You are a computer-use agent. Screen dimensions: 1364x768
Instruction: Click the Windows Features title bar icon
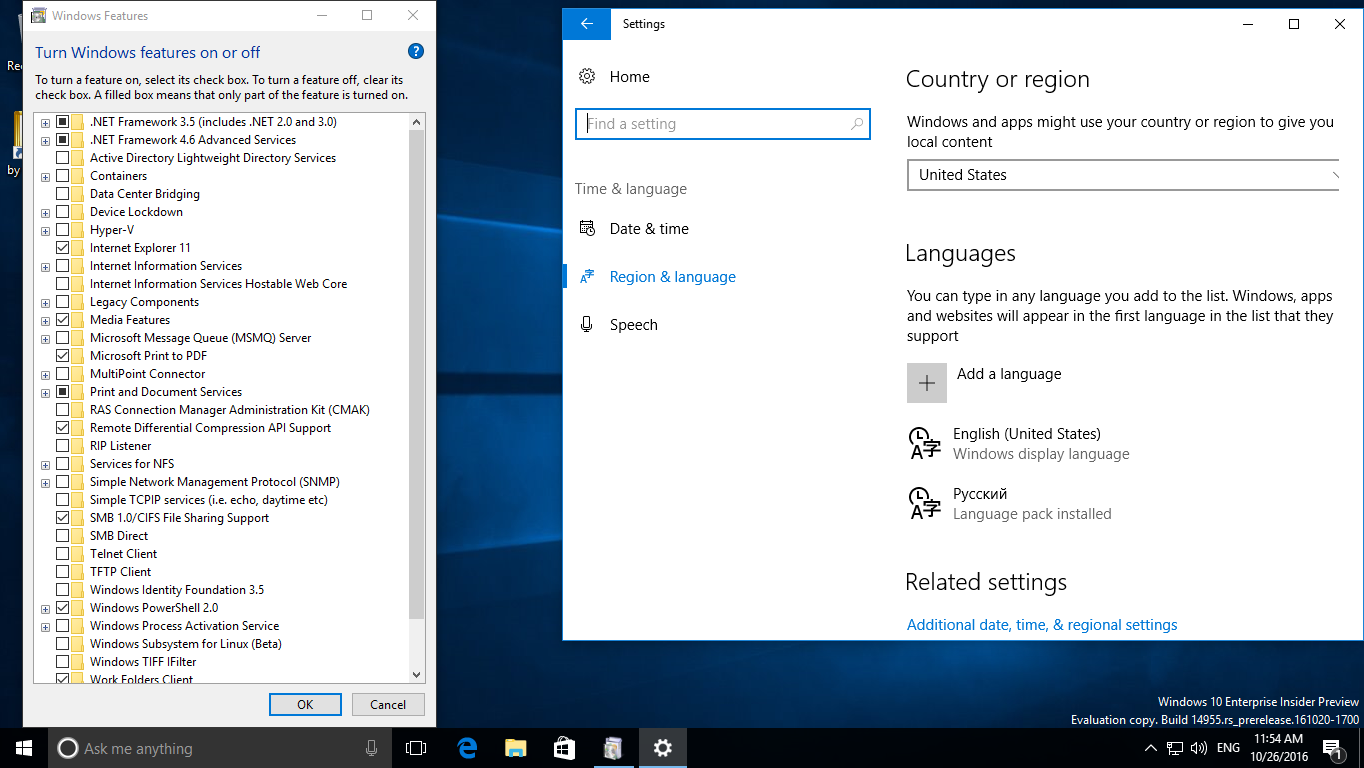click(x=39, y=16)
